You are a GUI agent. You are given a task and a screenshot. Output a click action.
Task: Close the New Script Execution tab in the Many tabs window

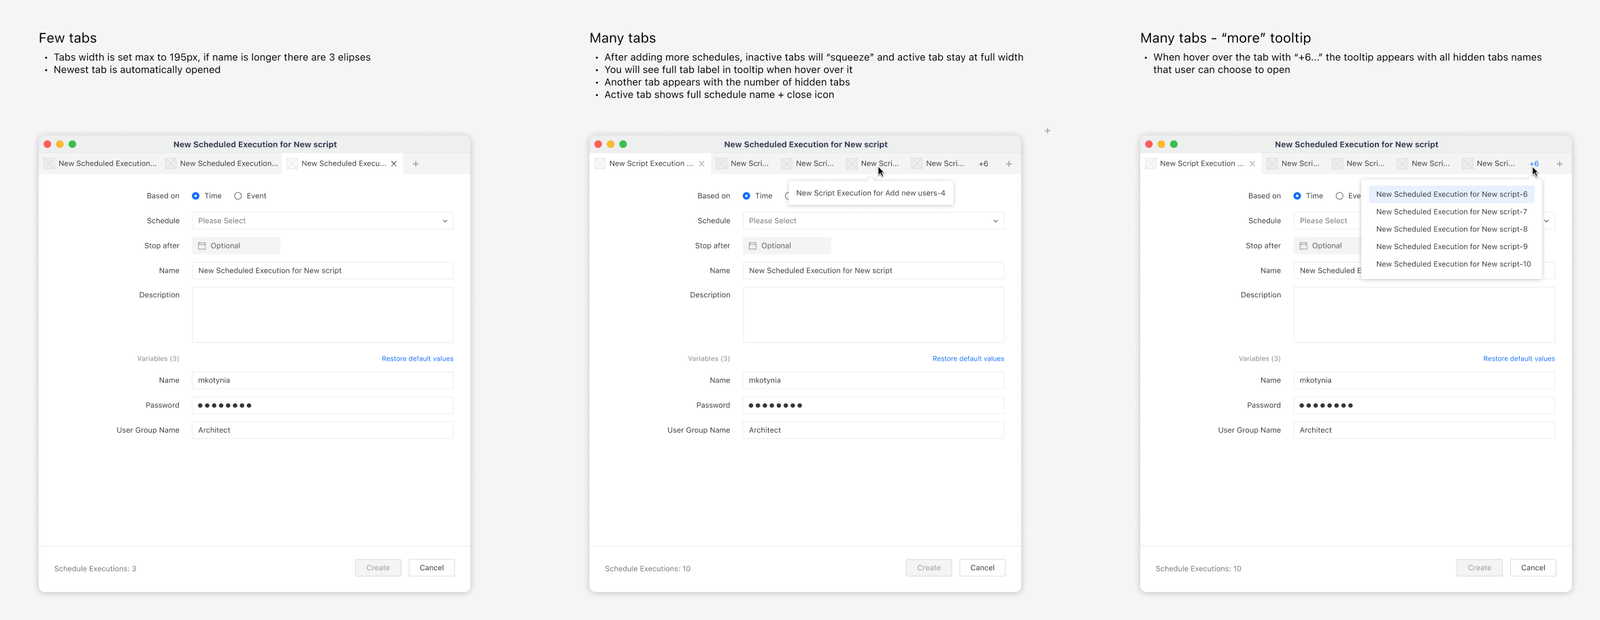click(702, 164)
